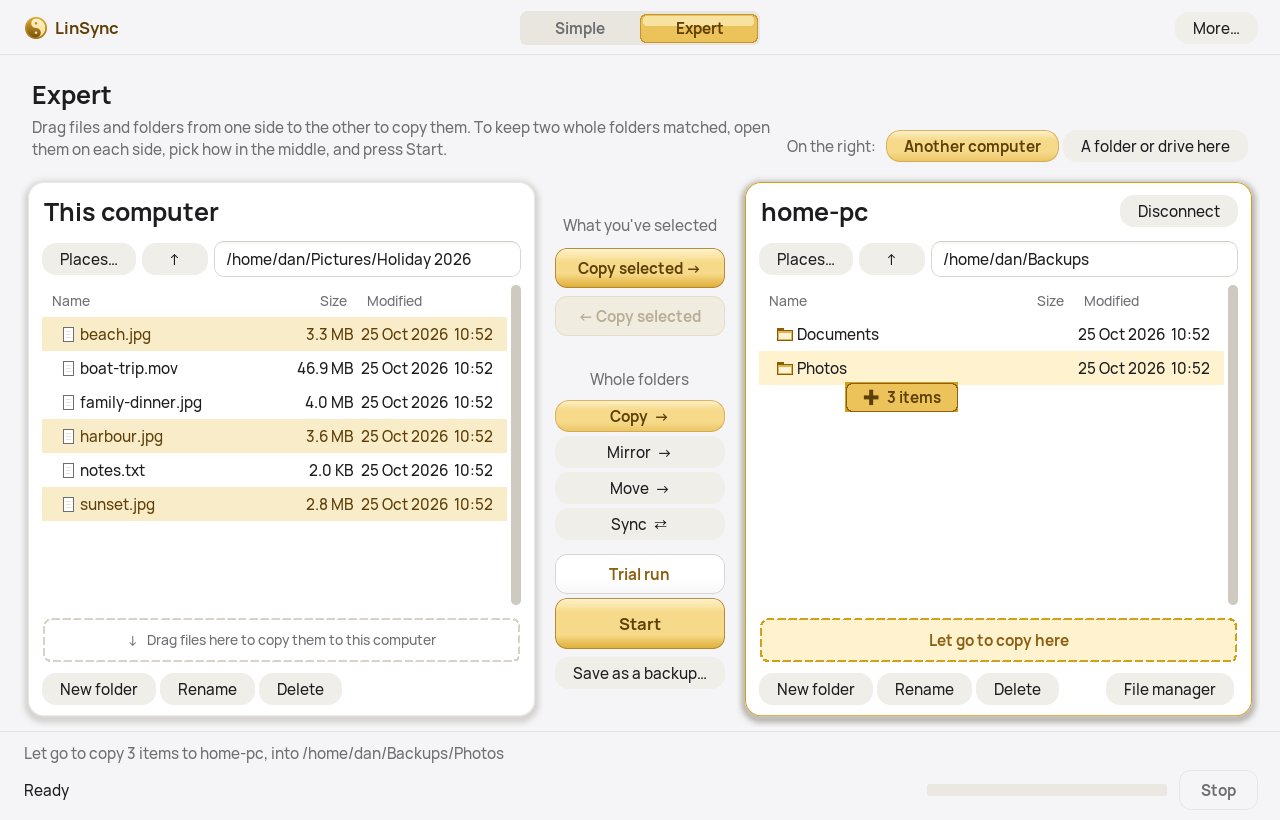The image size is (1280, 820).
Task: Go up one folder on home-pc
Action: 892,259
